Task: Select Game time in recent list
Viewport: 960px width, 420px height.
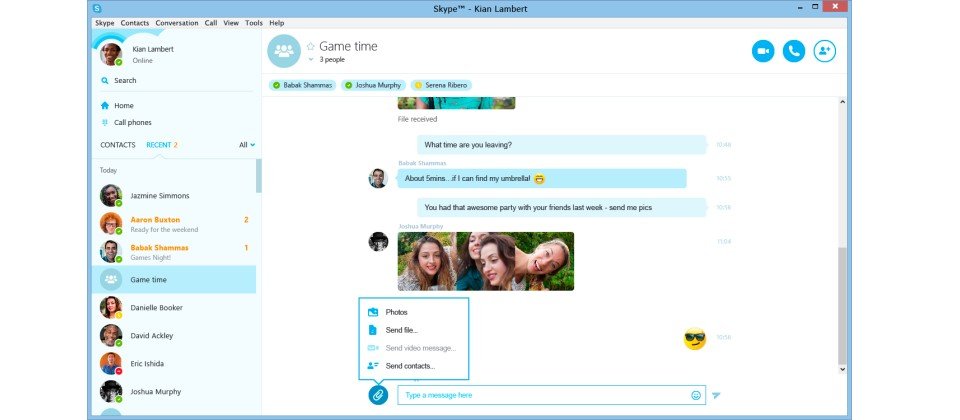Action: tap(174, 280)
